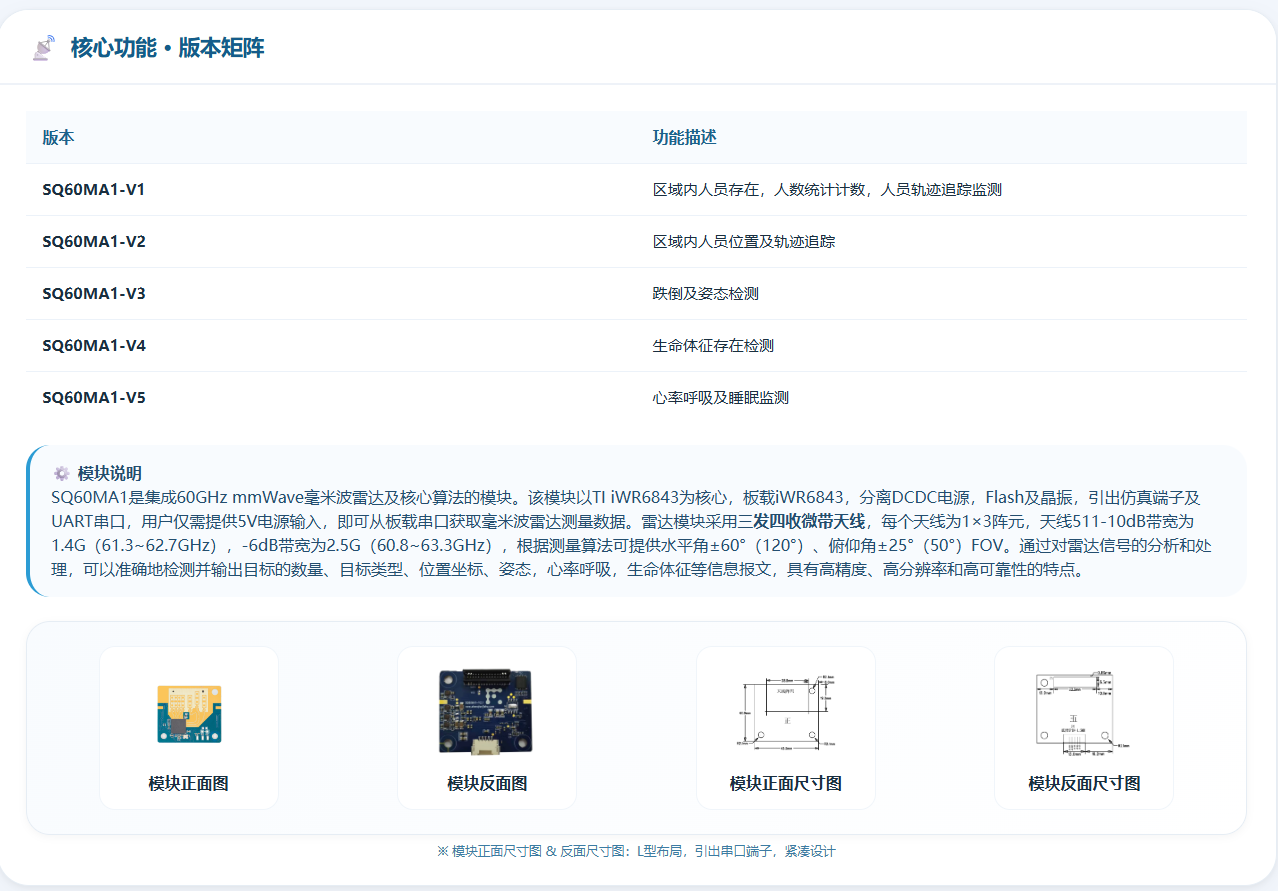Open the 模块正面图 board image

click(189, 713)
